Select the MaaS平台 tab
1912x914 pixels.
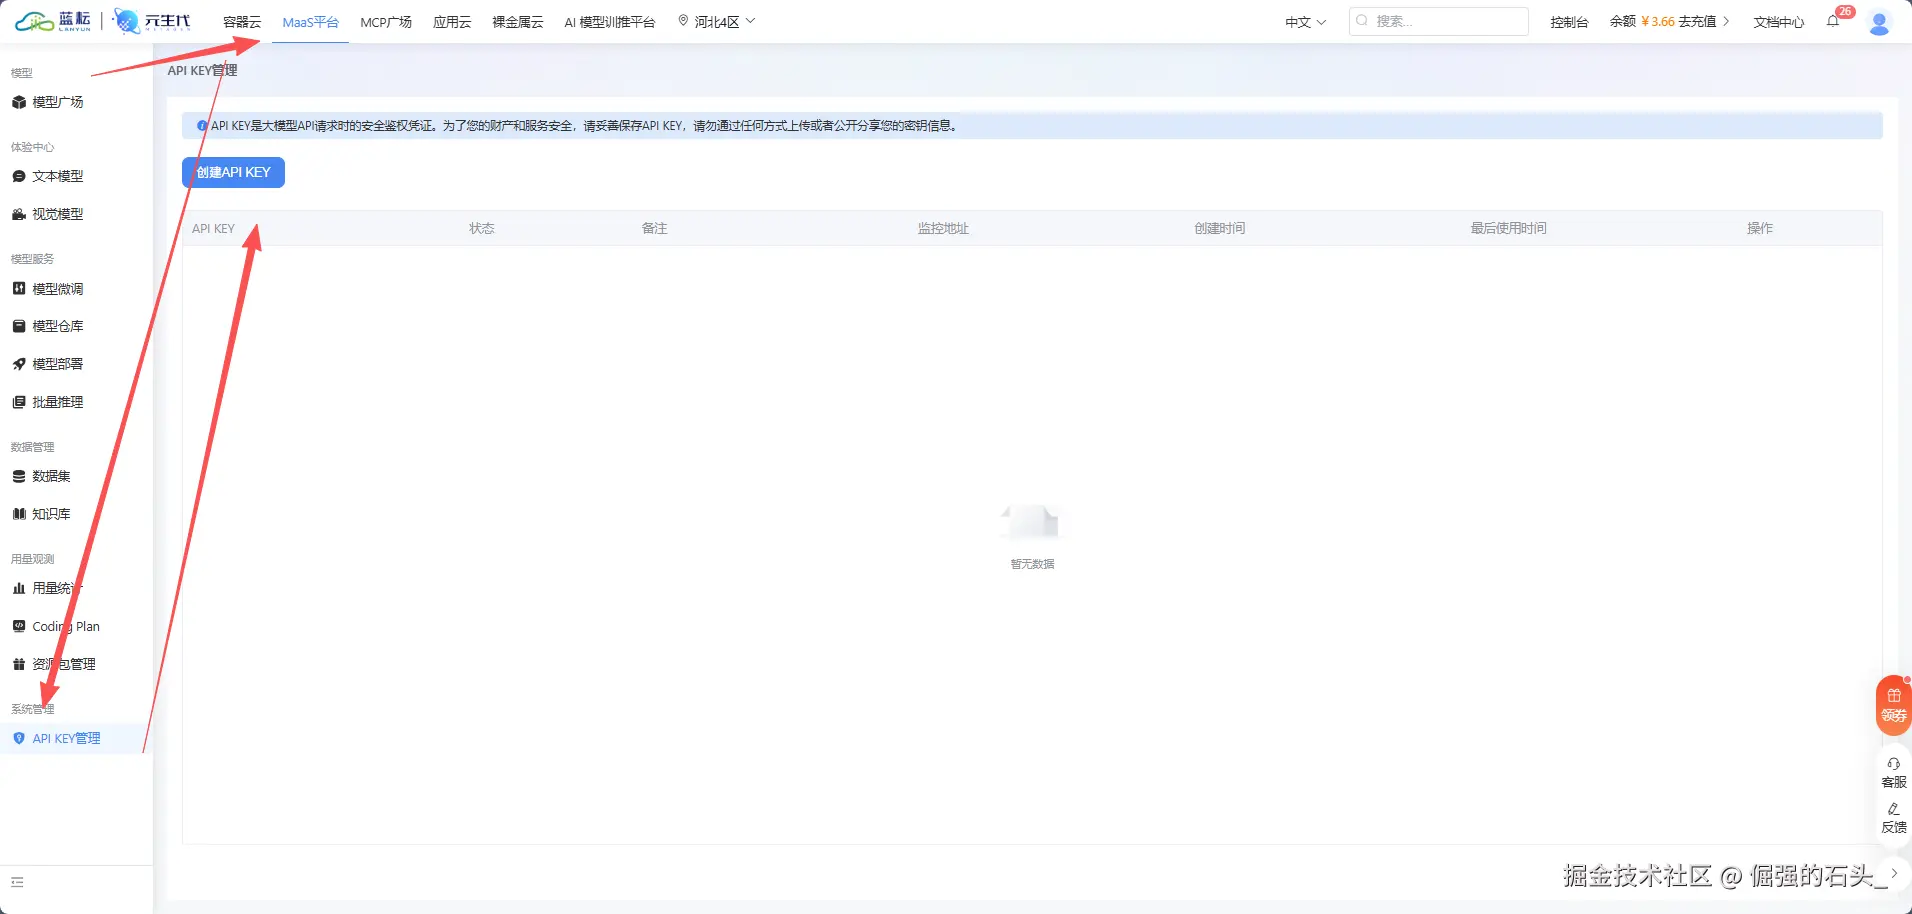tap(310, 22)
